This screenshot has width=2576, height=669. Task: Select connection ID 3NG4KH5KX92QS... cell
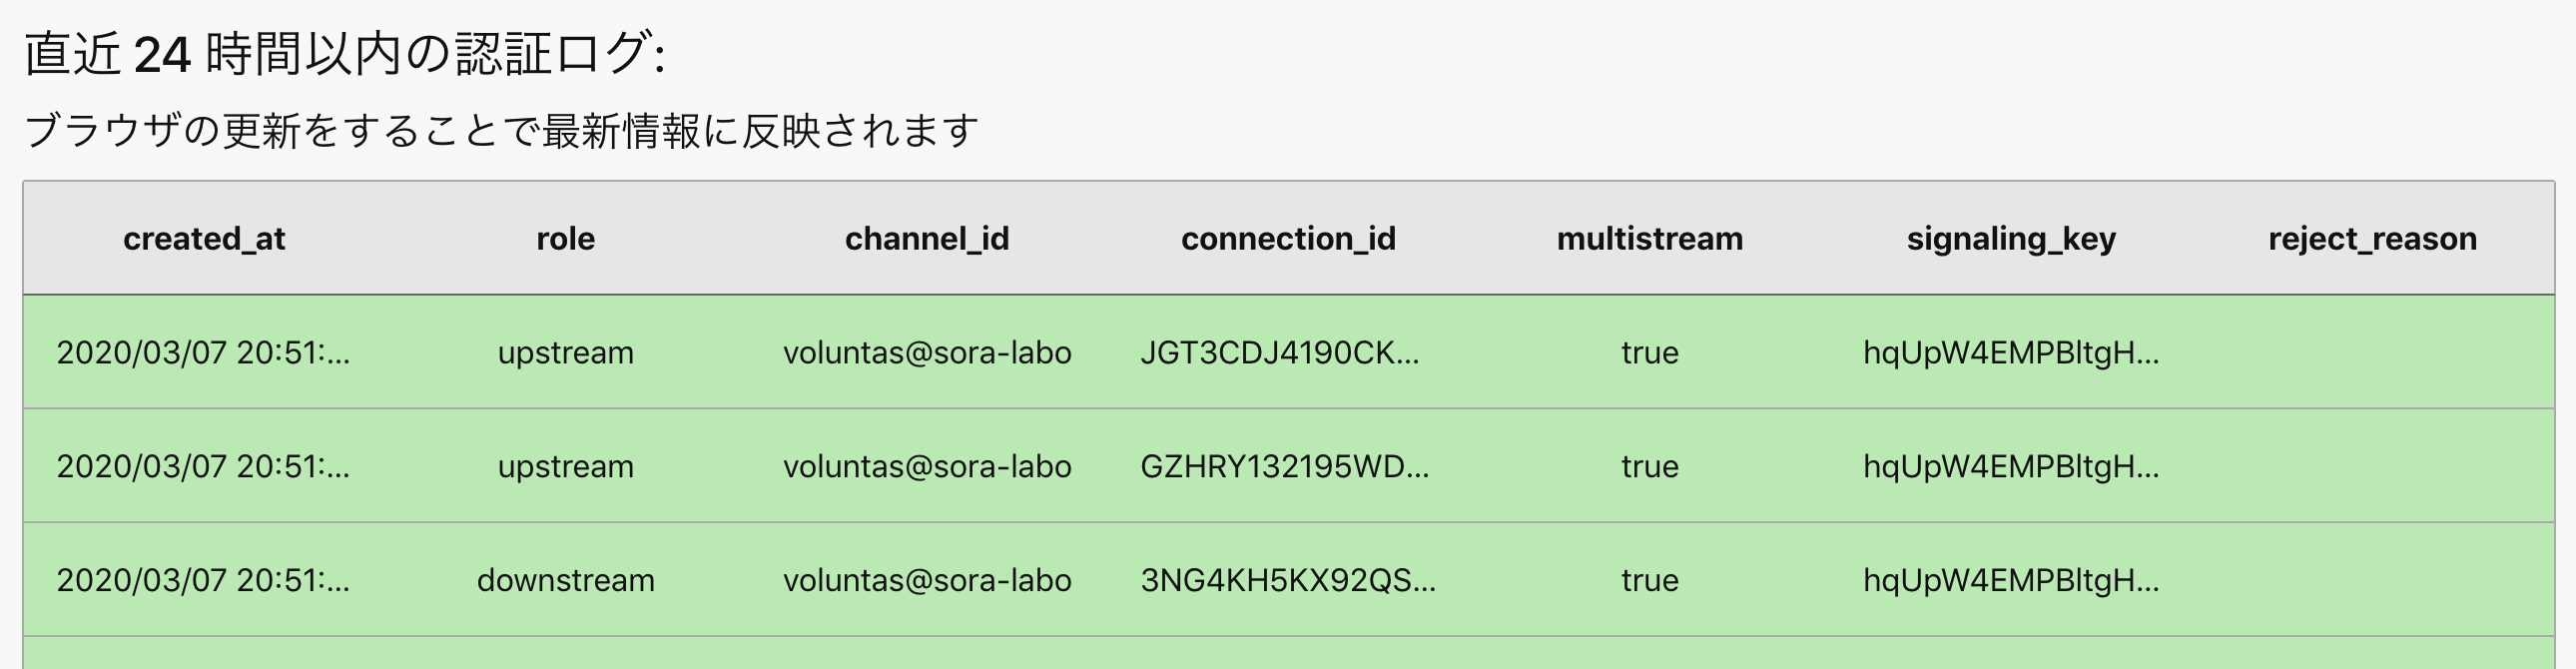[1288, 581]
